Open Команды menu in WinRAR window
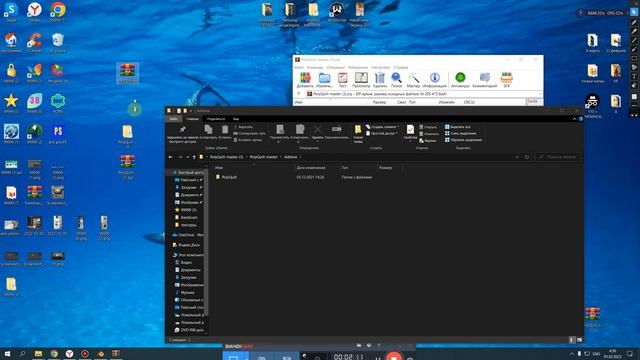The height and width of the screenshot is (360, 640). tap(315, 67)
